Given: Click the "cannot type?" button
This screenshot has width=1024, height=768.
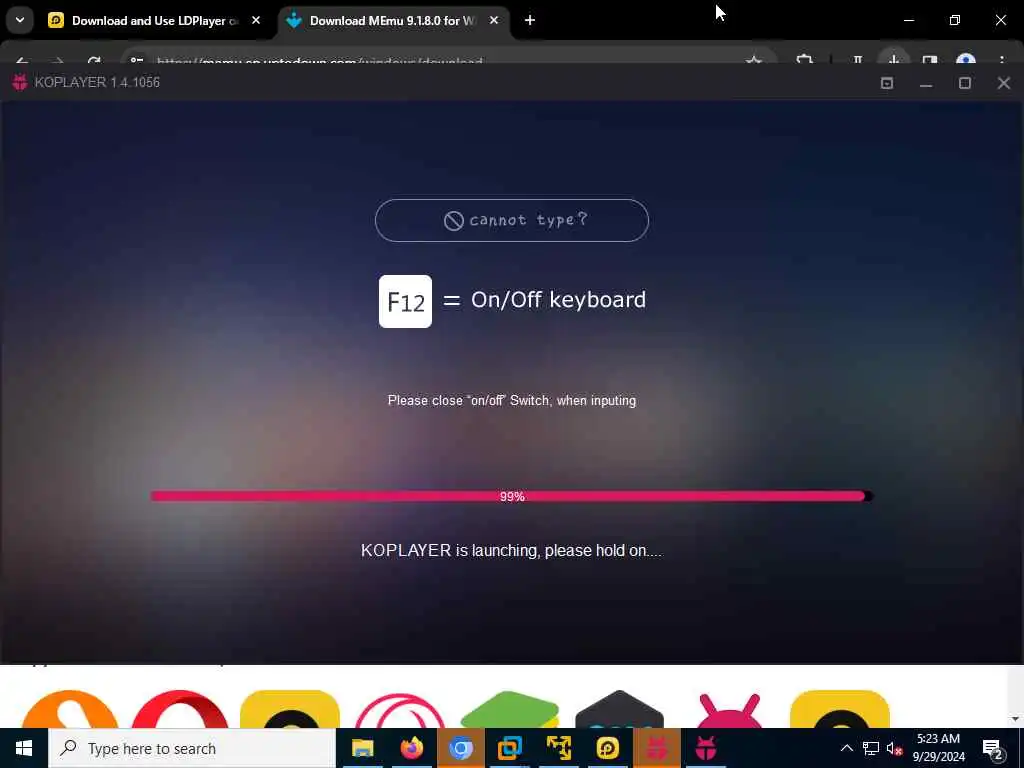Looking at the screenshot, I should [x=511, y=220].
